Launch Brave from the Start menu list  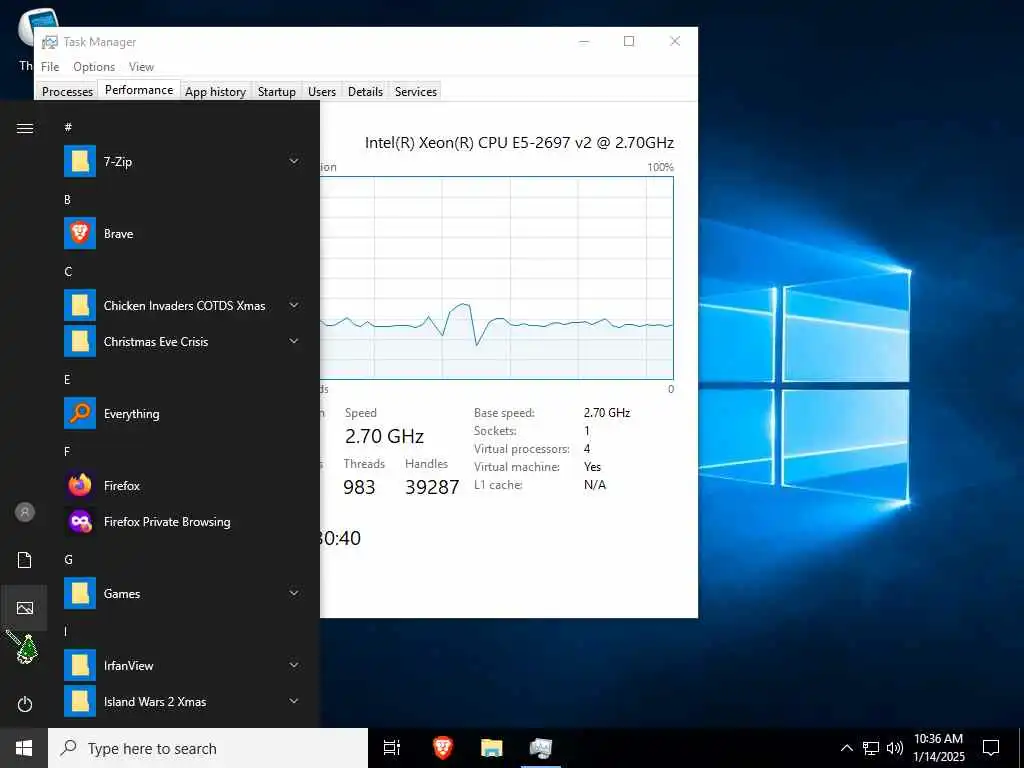point(80,233)
